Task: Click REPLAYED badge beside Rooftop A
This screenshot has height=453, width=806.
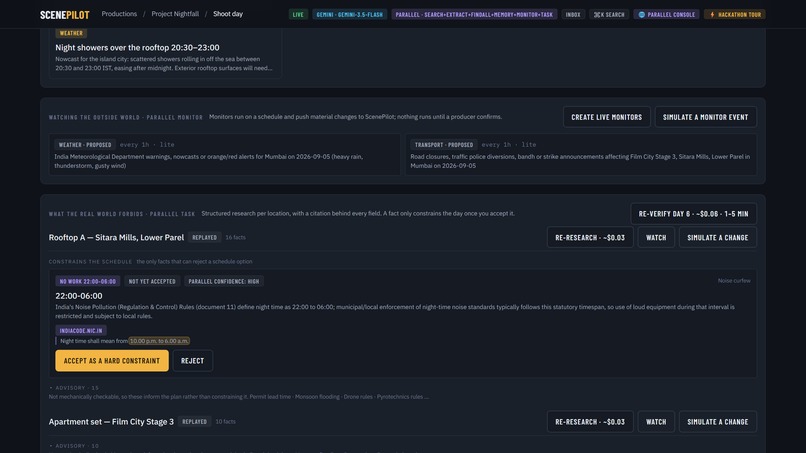Action: [205, 238]
